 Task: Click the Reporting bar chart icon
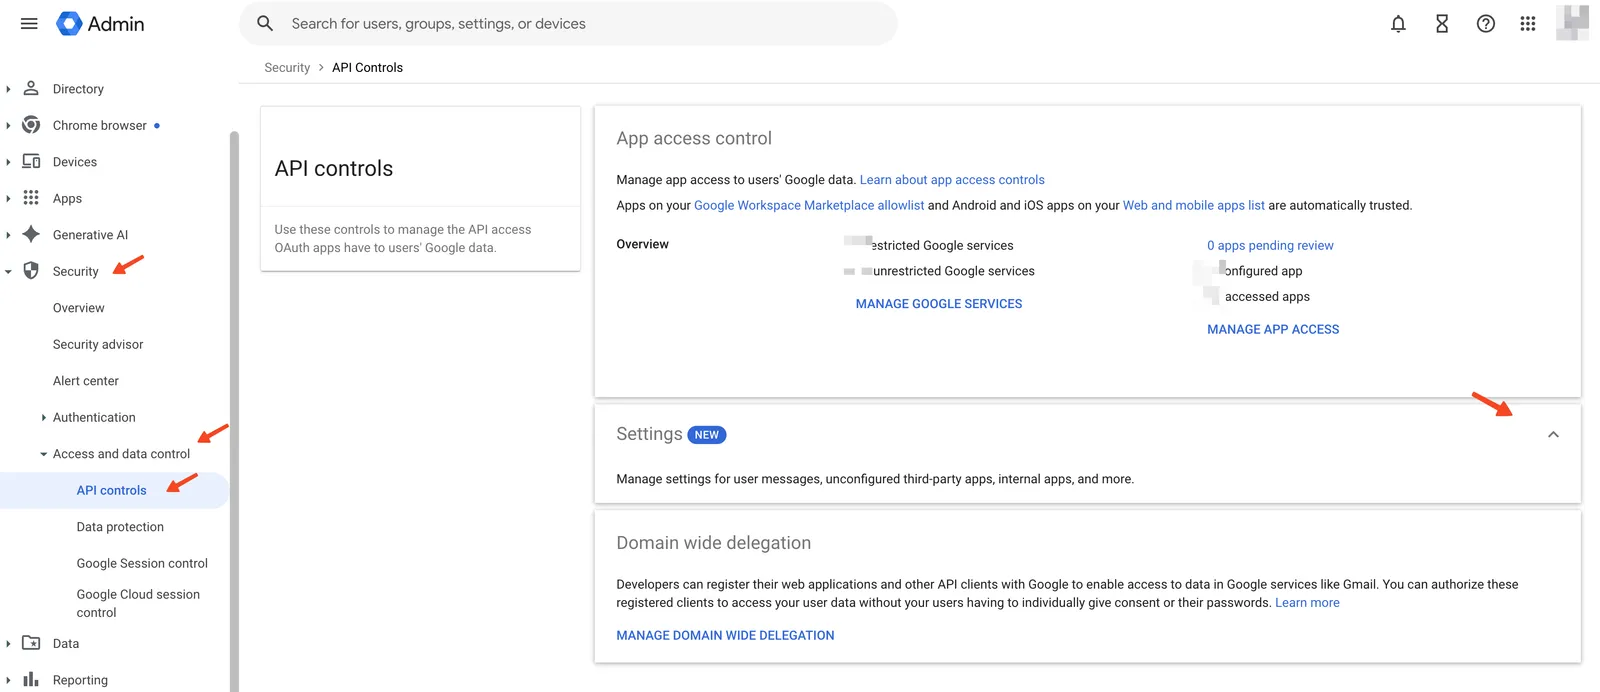click(31, 679)
